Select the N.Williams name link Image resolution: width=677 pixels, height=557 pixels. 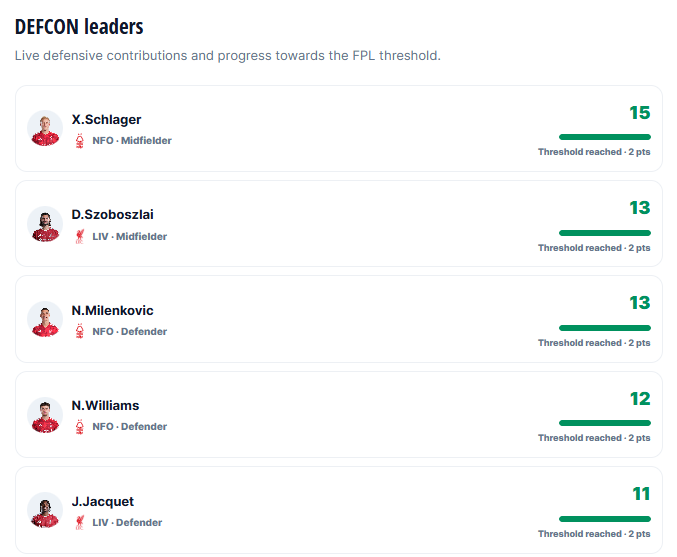coord(105,405)
